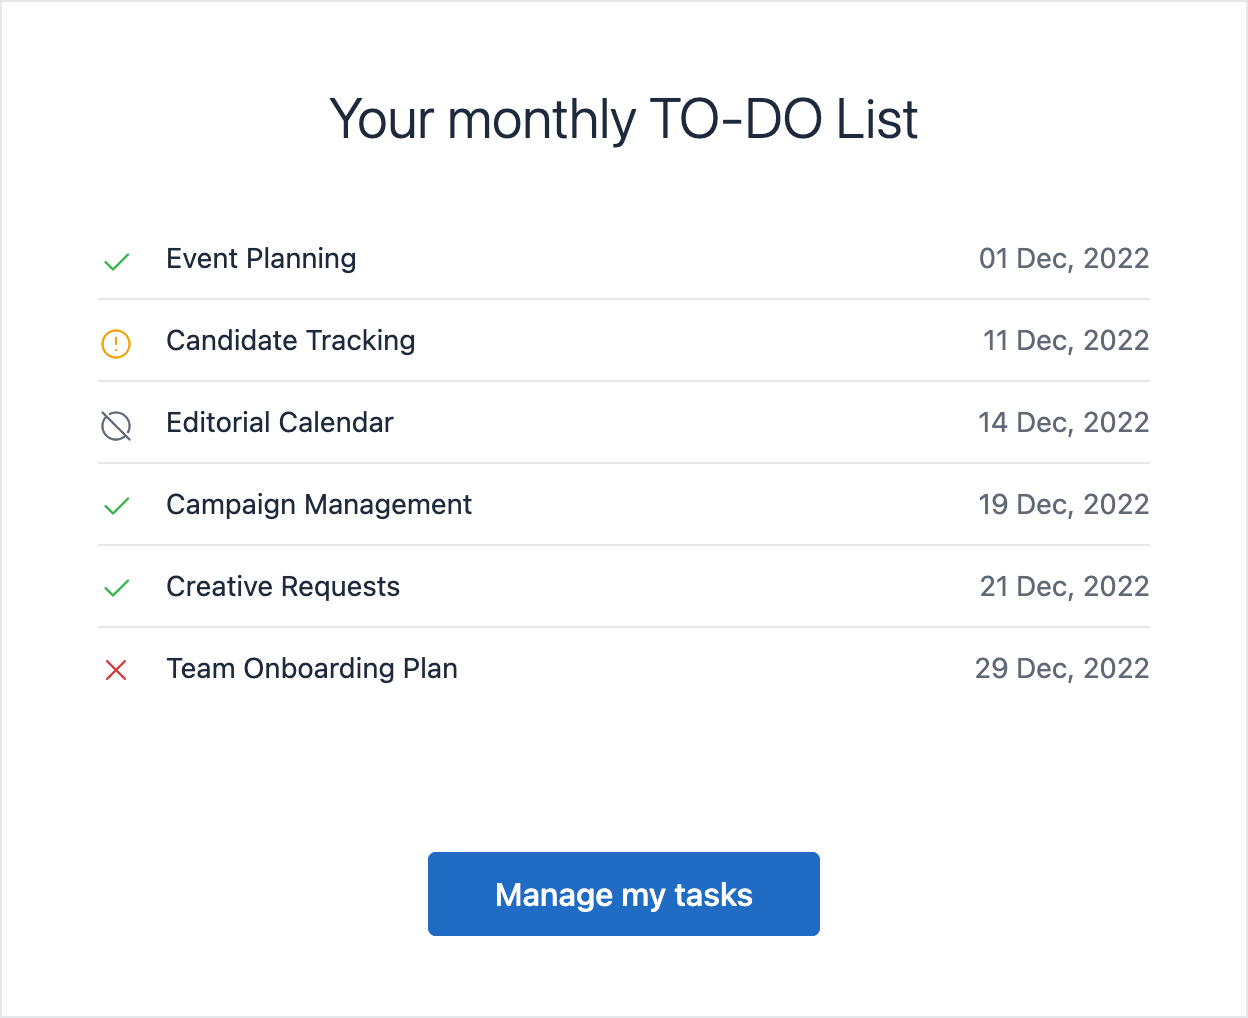Click the green checkmark beside Event Planning

116,261
